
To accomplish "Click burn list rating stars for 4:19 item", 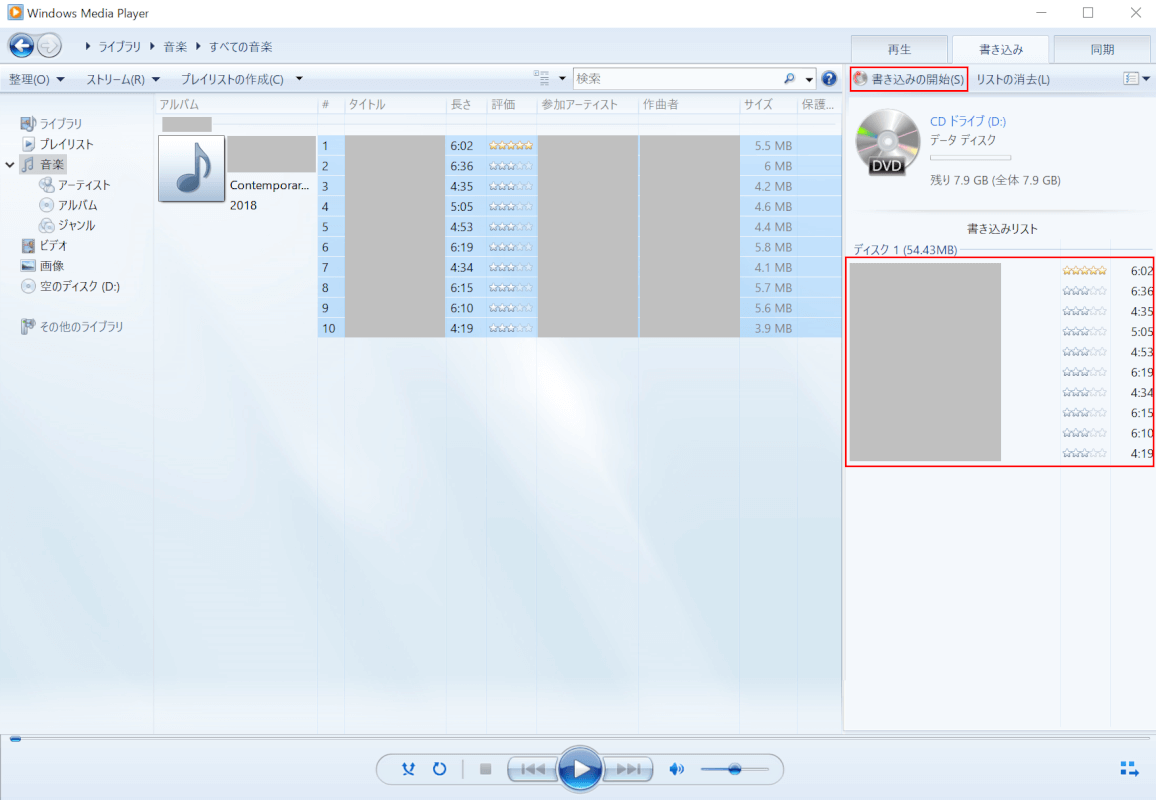I will pos(1084,453).
